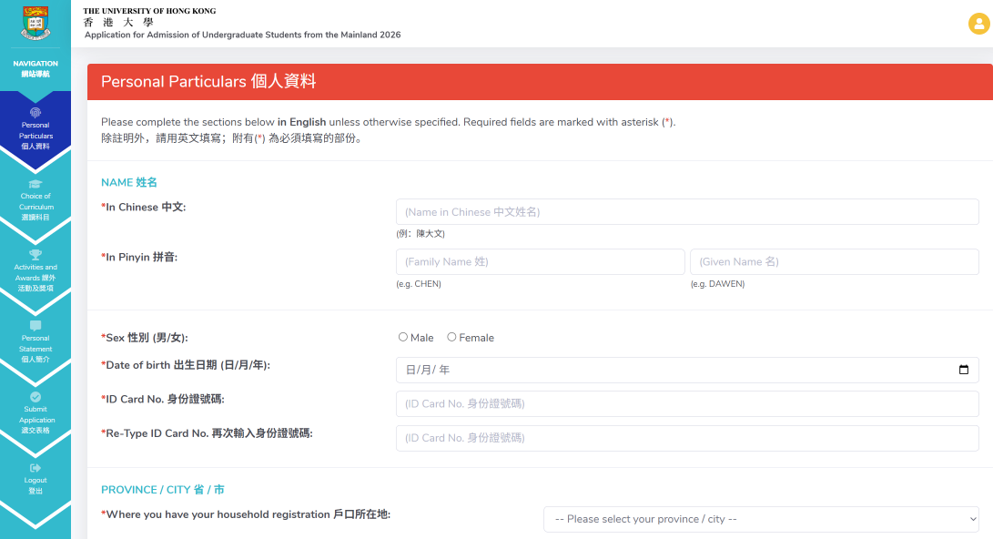The width and height of the screenshot is (993, 539).
Task: Open Submit Application page from sidebar
Action: pyautogui.click(x=36, y=420)
